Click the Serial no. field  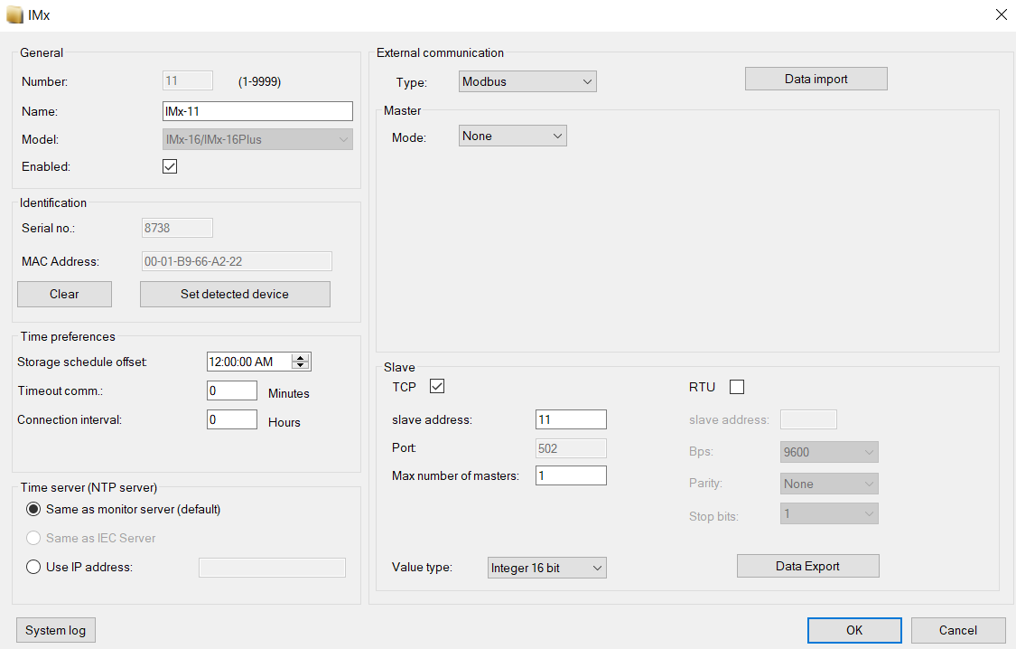[177, 228]
